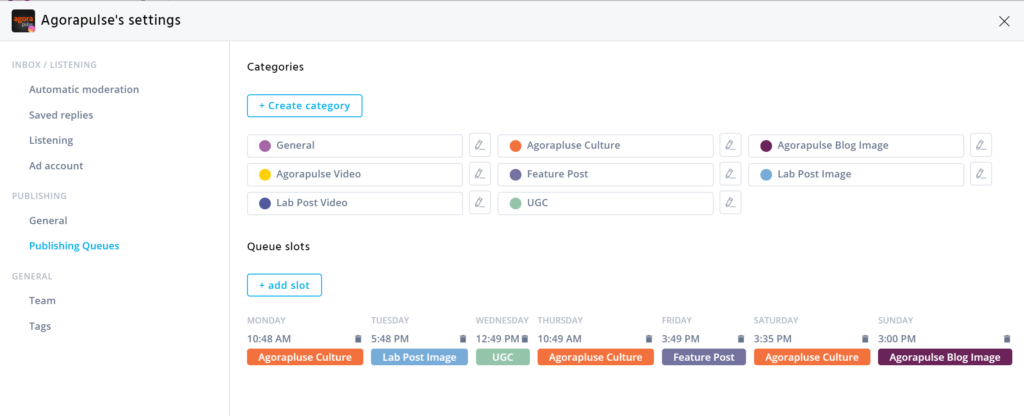Select the General category field
This screenshot has width=1024, height=416.
click(x=355, y=146)
